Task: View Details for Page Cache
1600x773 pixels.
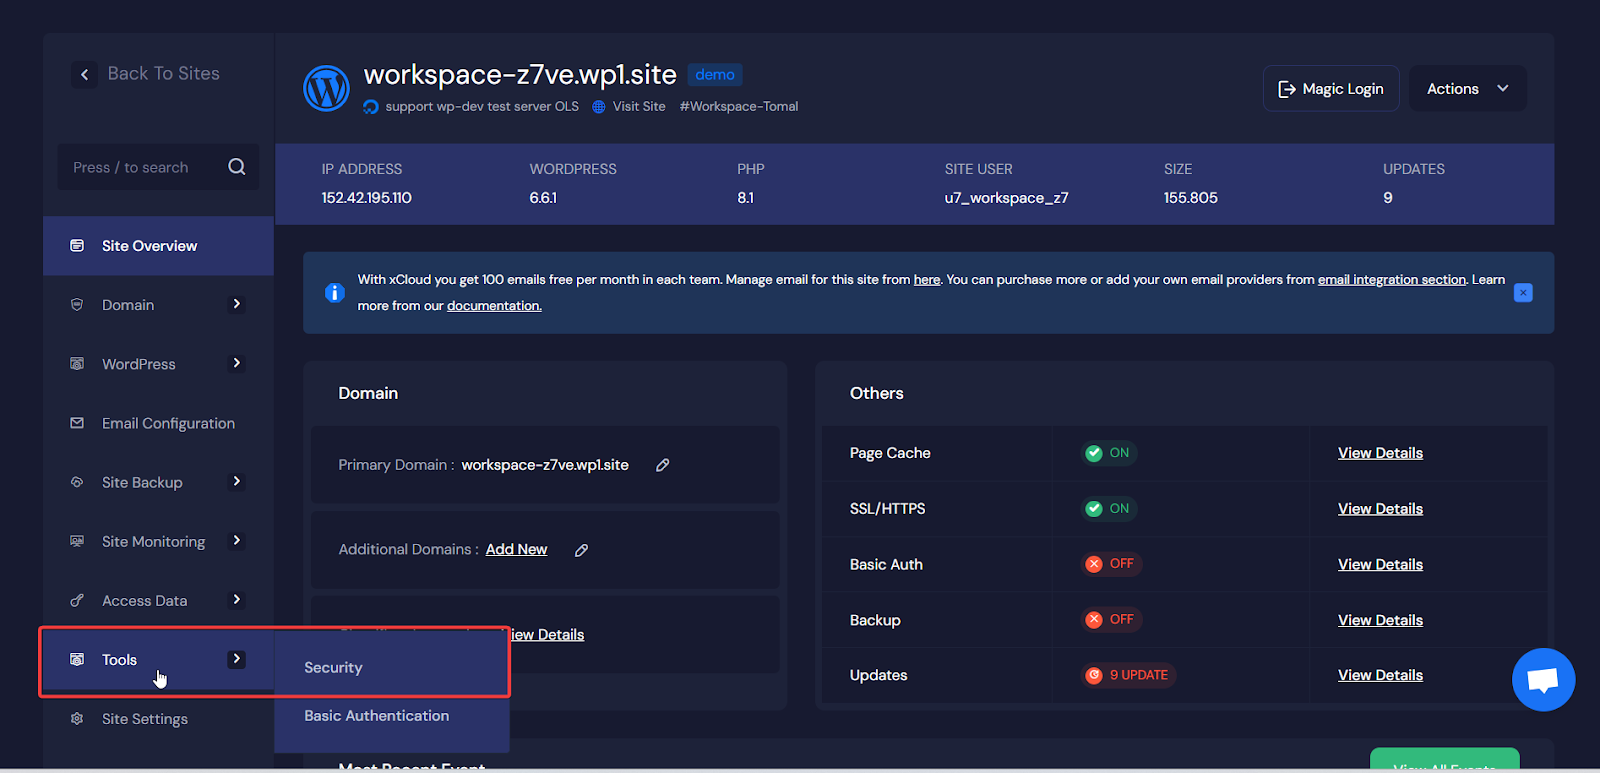Action: 1380,453
